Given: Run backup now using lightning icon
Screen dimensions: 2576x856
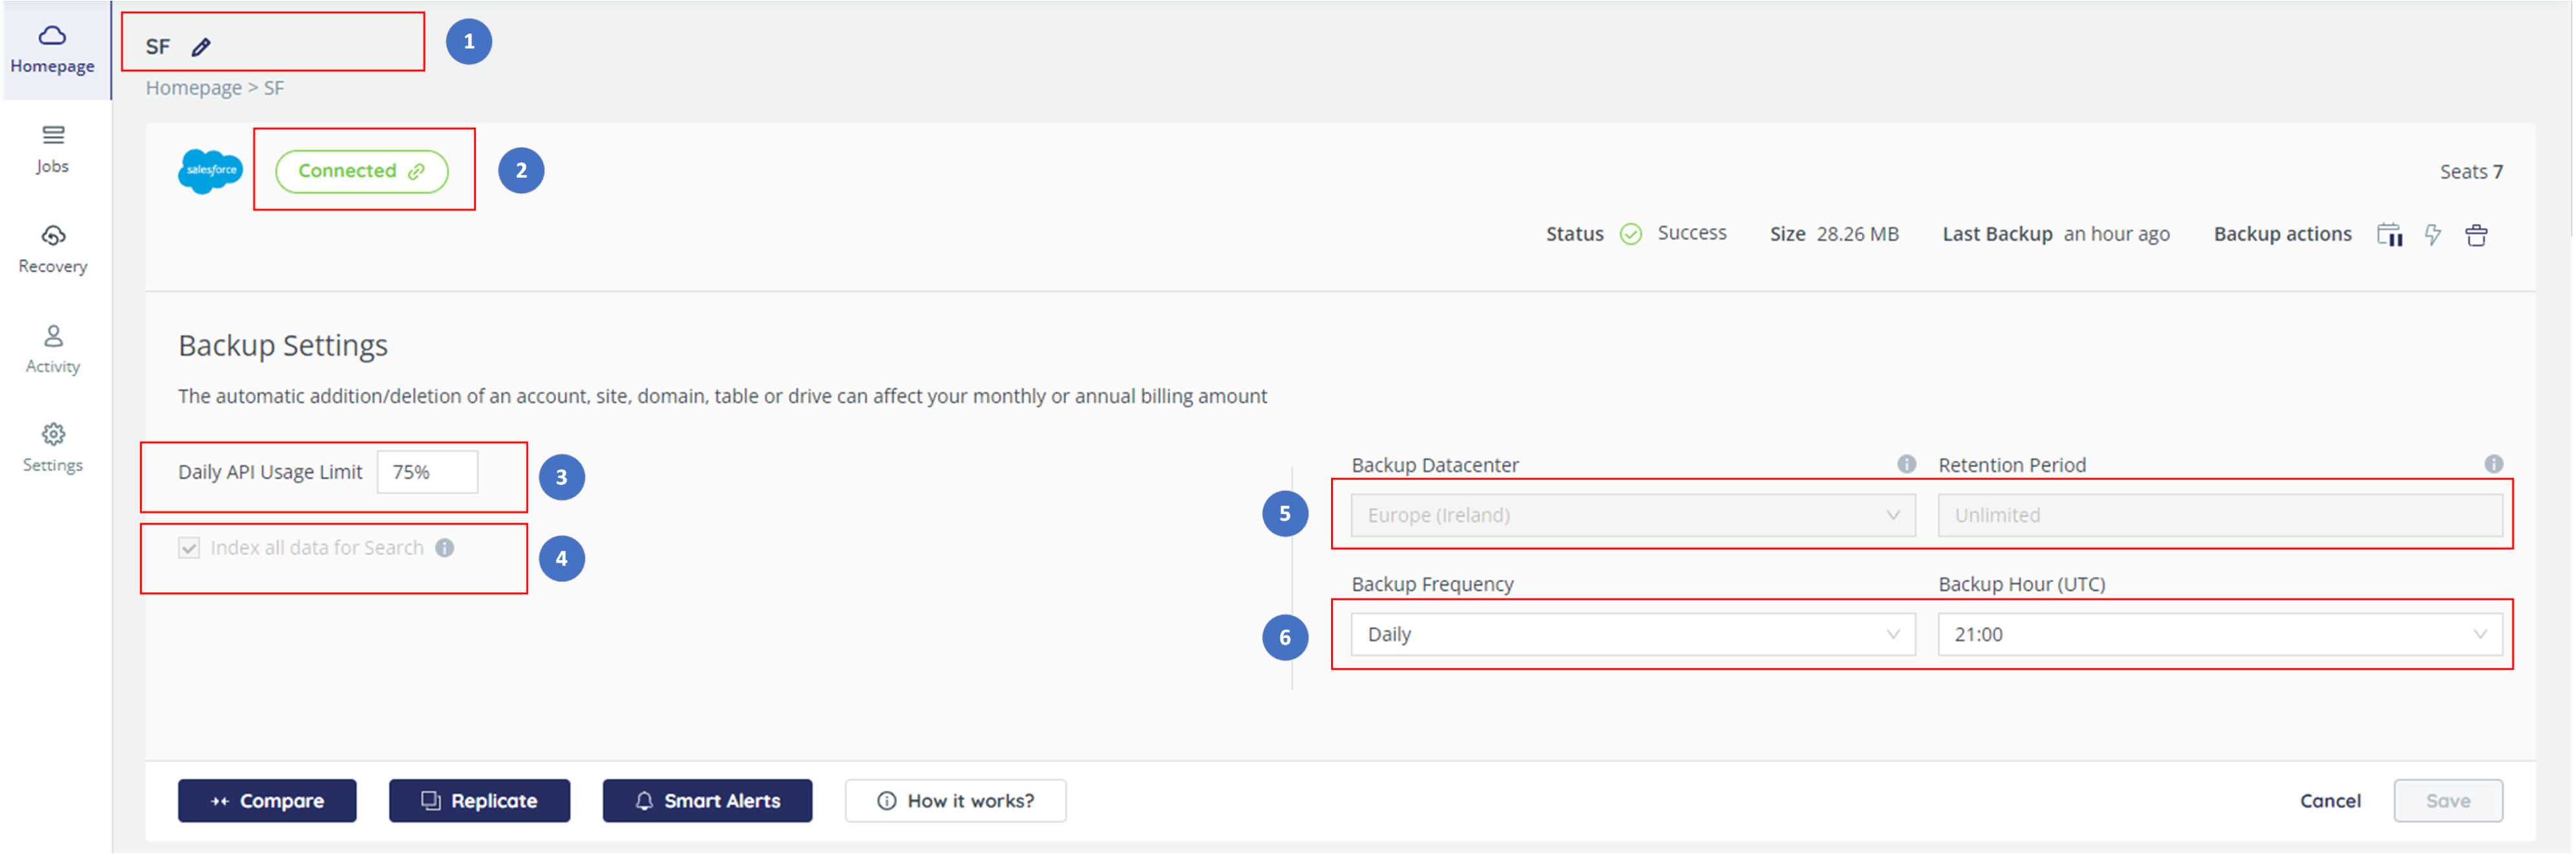Looking at the screenshot, I should click(2433, 234).
